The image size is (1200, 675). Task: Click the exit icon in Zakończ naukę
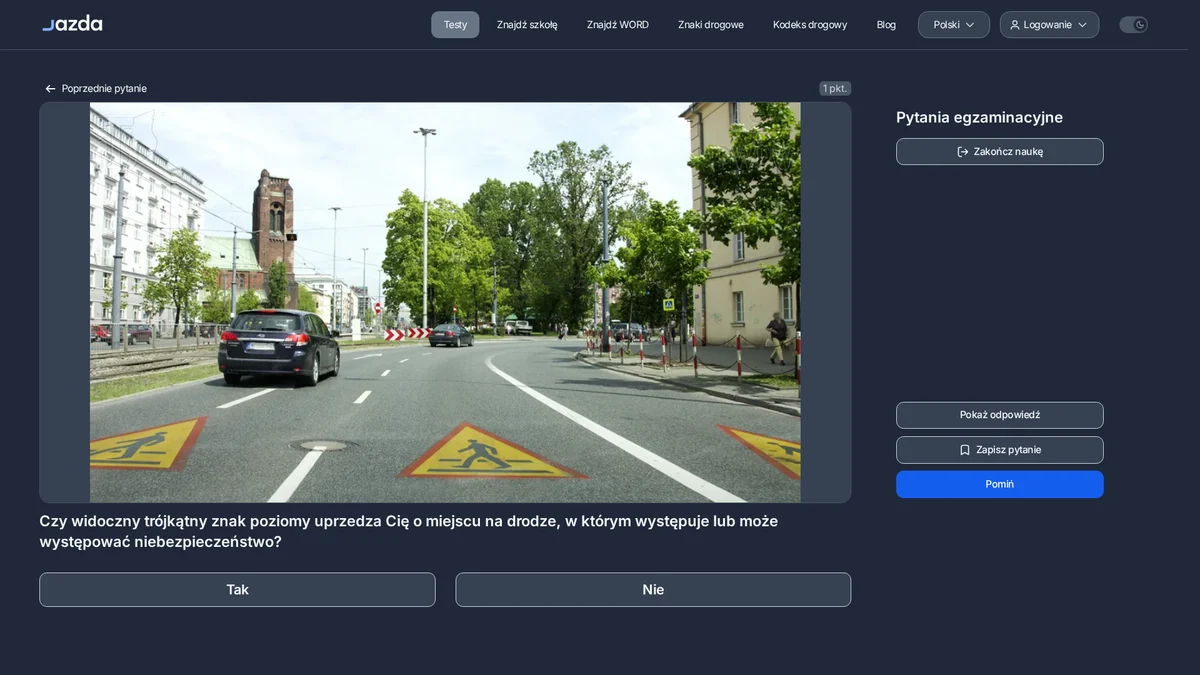pos(963,152)
